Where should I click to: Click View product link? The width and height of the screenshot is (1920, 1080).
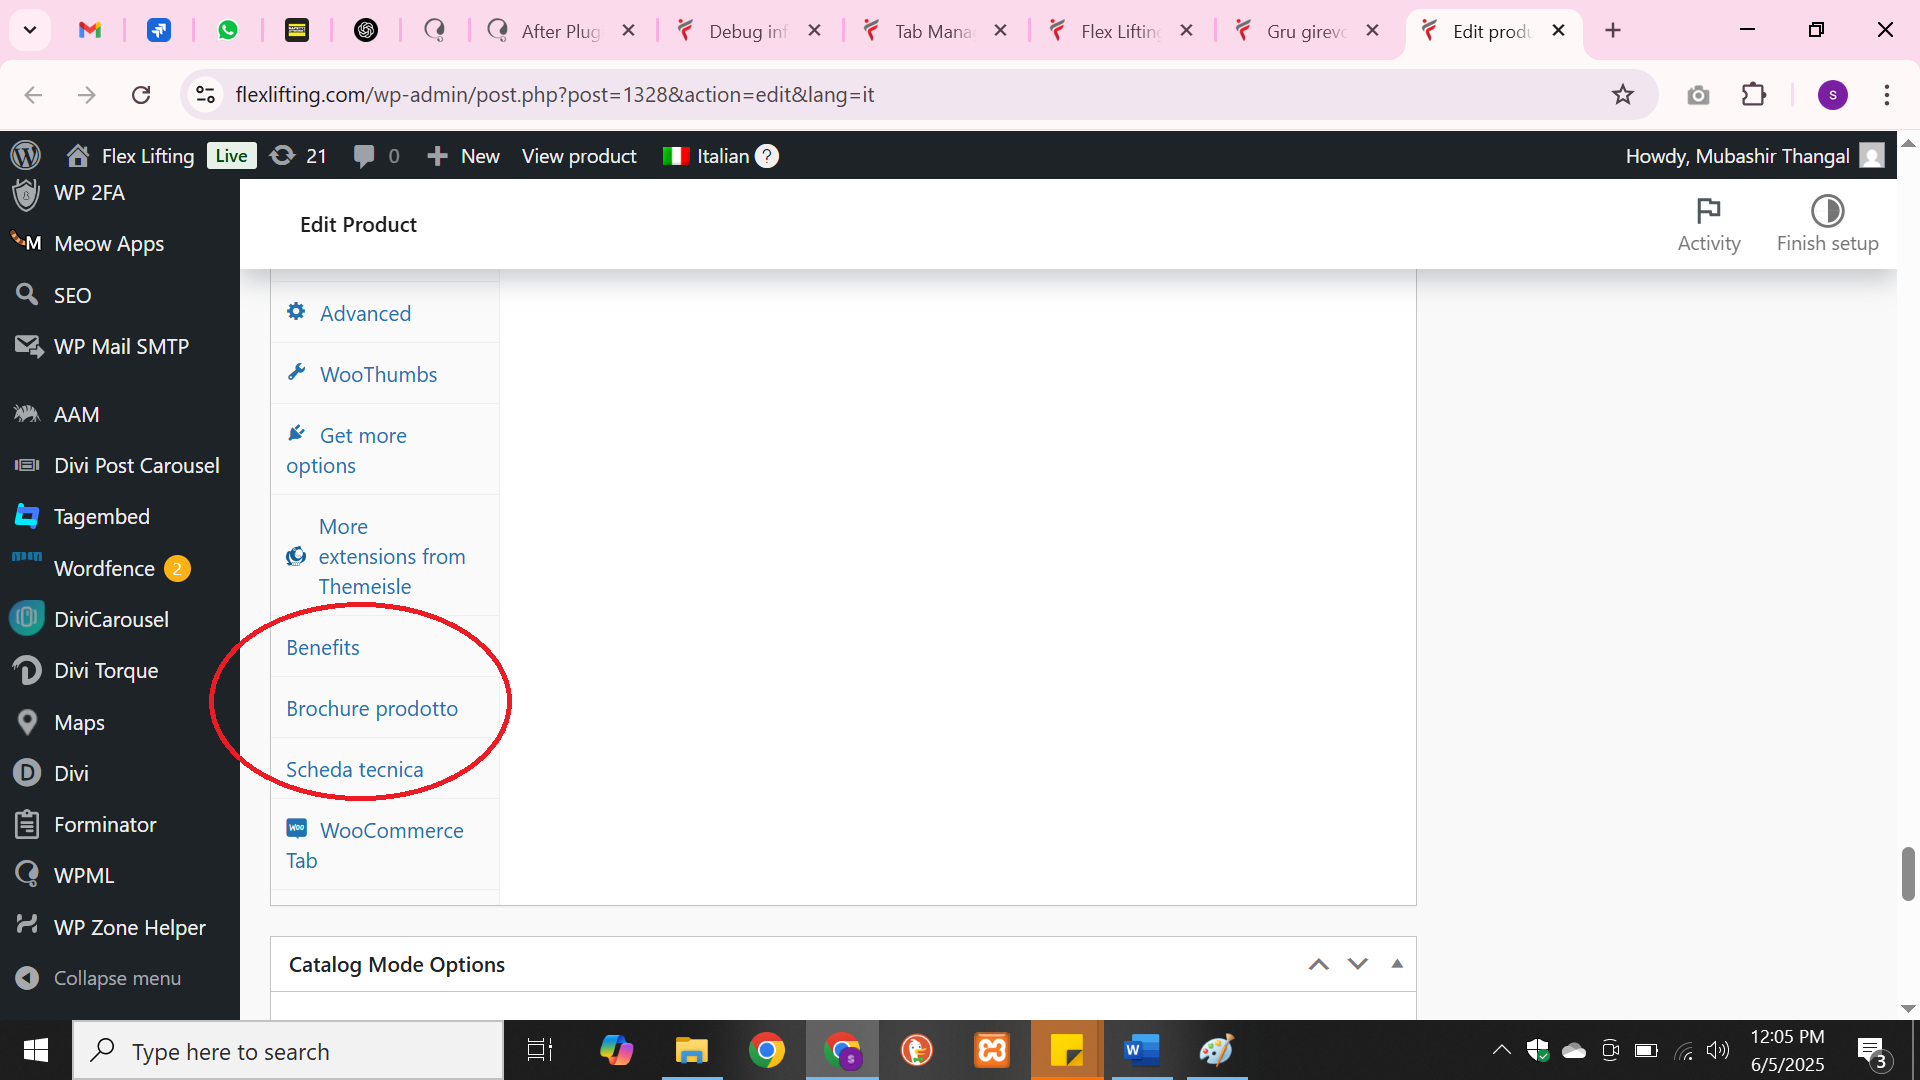pyautogui.click(x=579, y=156)
